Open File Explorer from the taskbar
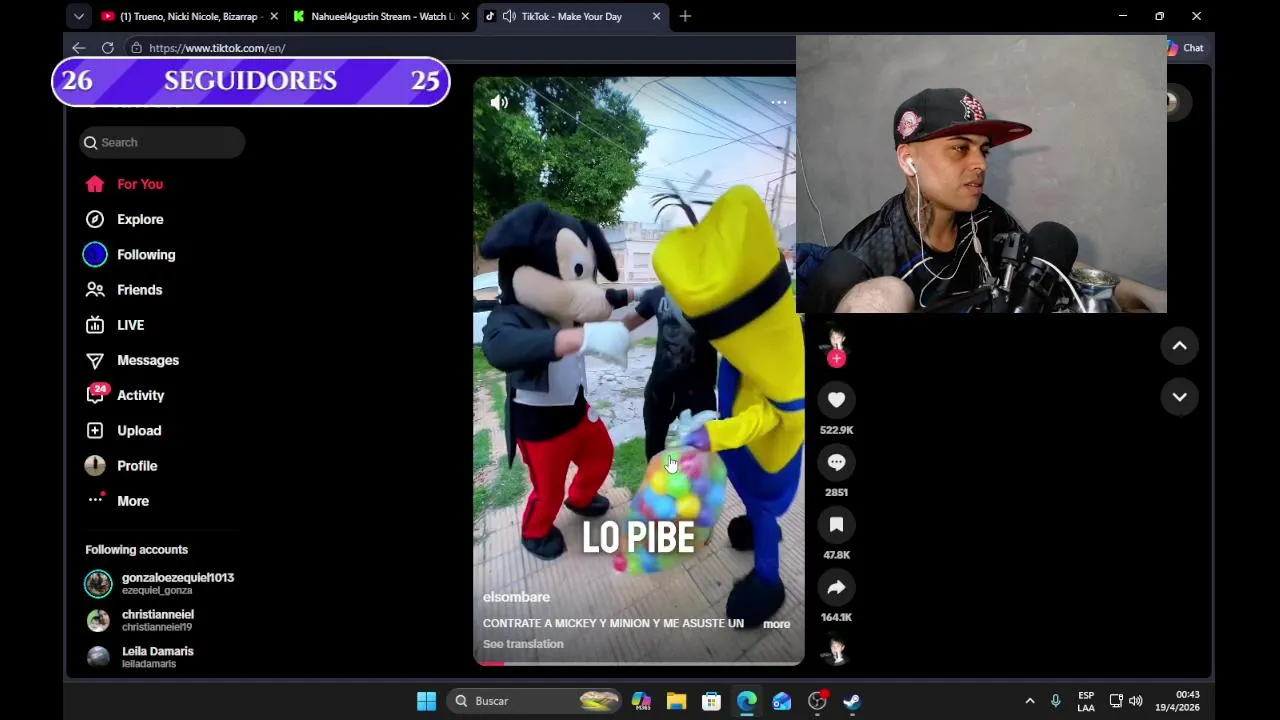The image size is (1280, 720). (677, 701)
